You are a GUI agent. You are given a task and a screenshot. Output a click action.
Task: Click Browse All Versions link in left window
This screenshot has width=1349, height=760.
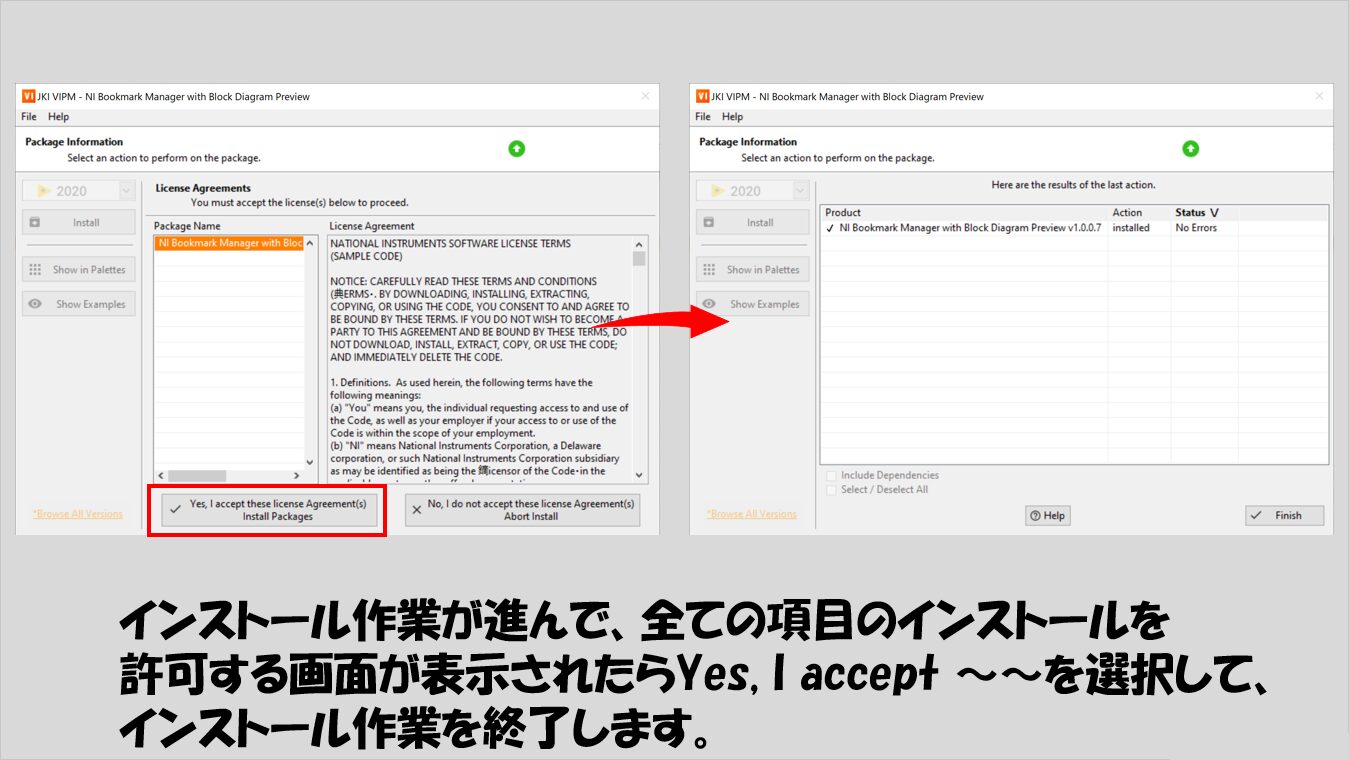[x=78, y=514]
